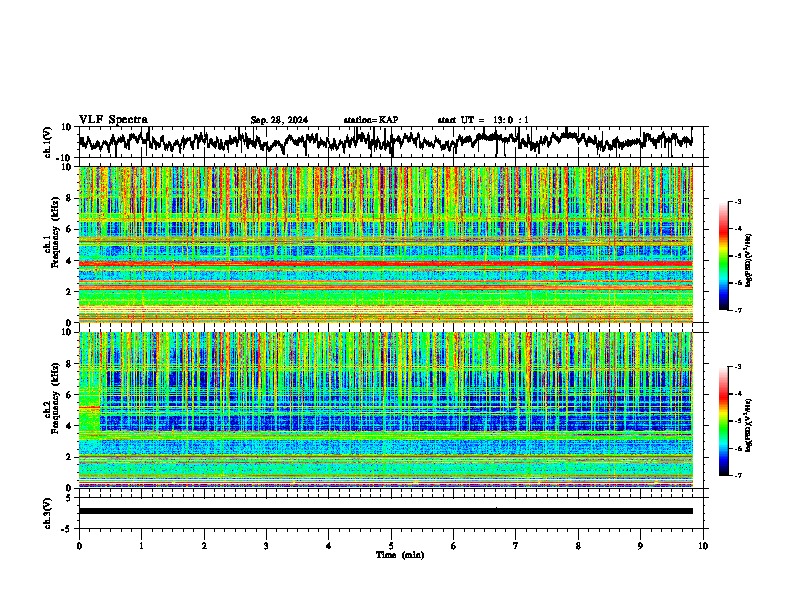
Task: Click the ch.2 spectrogram color scale bar
Action: [x=723, y=421]
